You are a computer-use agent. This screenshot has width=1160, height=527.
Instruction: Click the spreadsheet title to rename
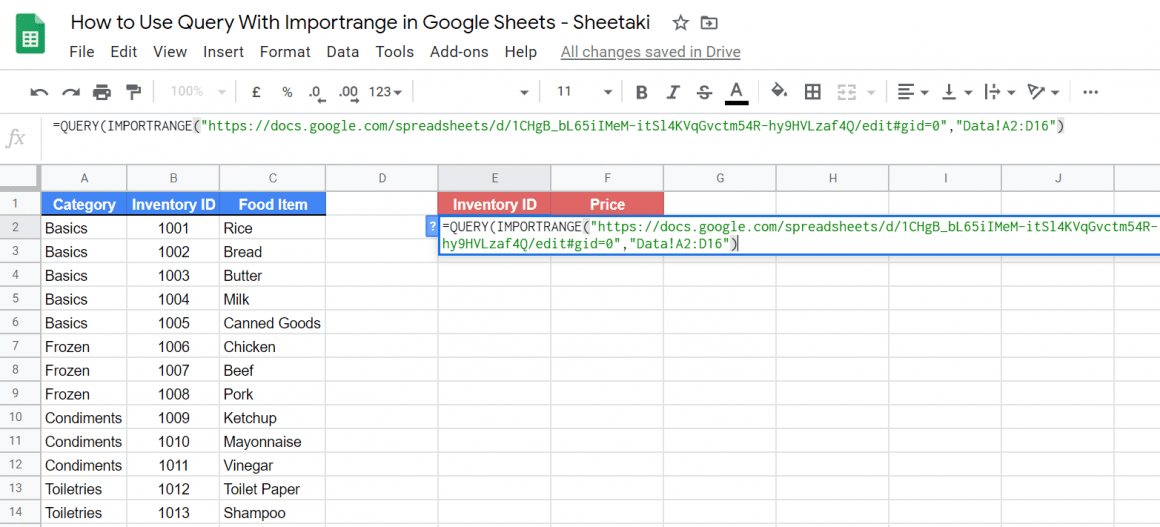tap(360, 22)
